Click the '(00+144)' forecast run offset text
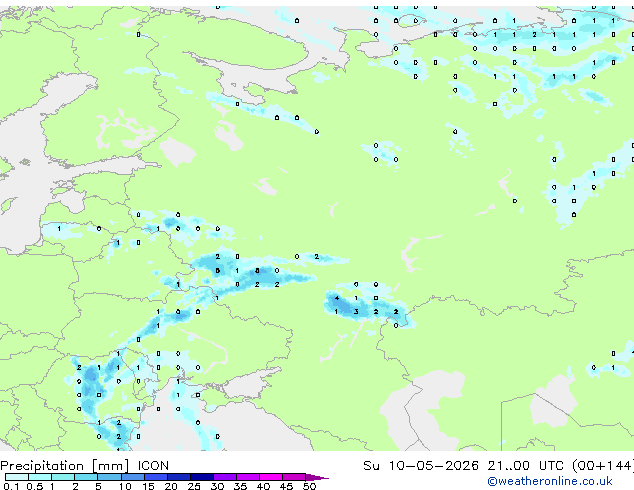The width and height of the screenshot is (634, 490). (x=603, y=466)
